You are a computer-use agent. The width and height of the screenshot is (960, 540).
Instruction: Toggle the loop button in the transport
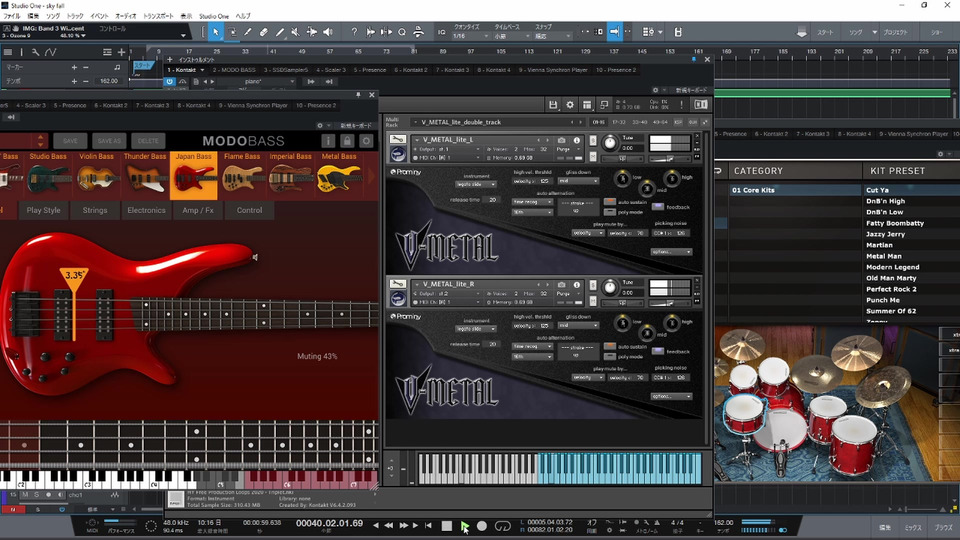point(503,526)
